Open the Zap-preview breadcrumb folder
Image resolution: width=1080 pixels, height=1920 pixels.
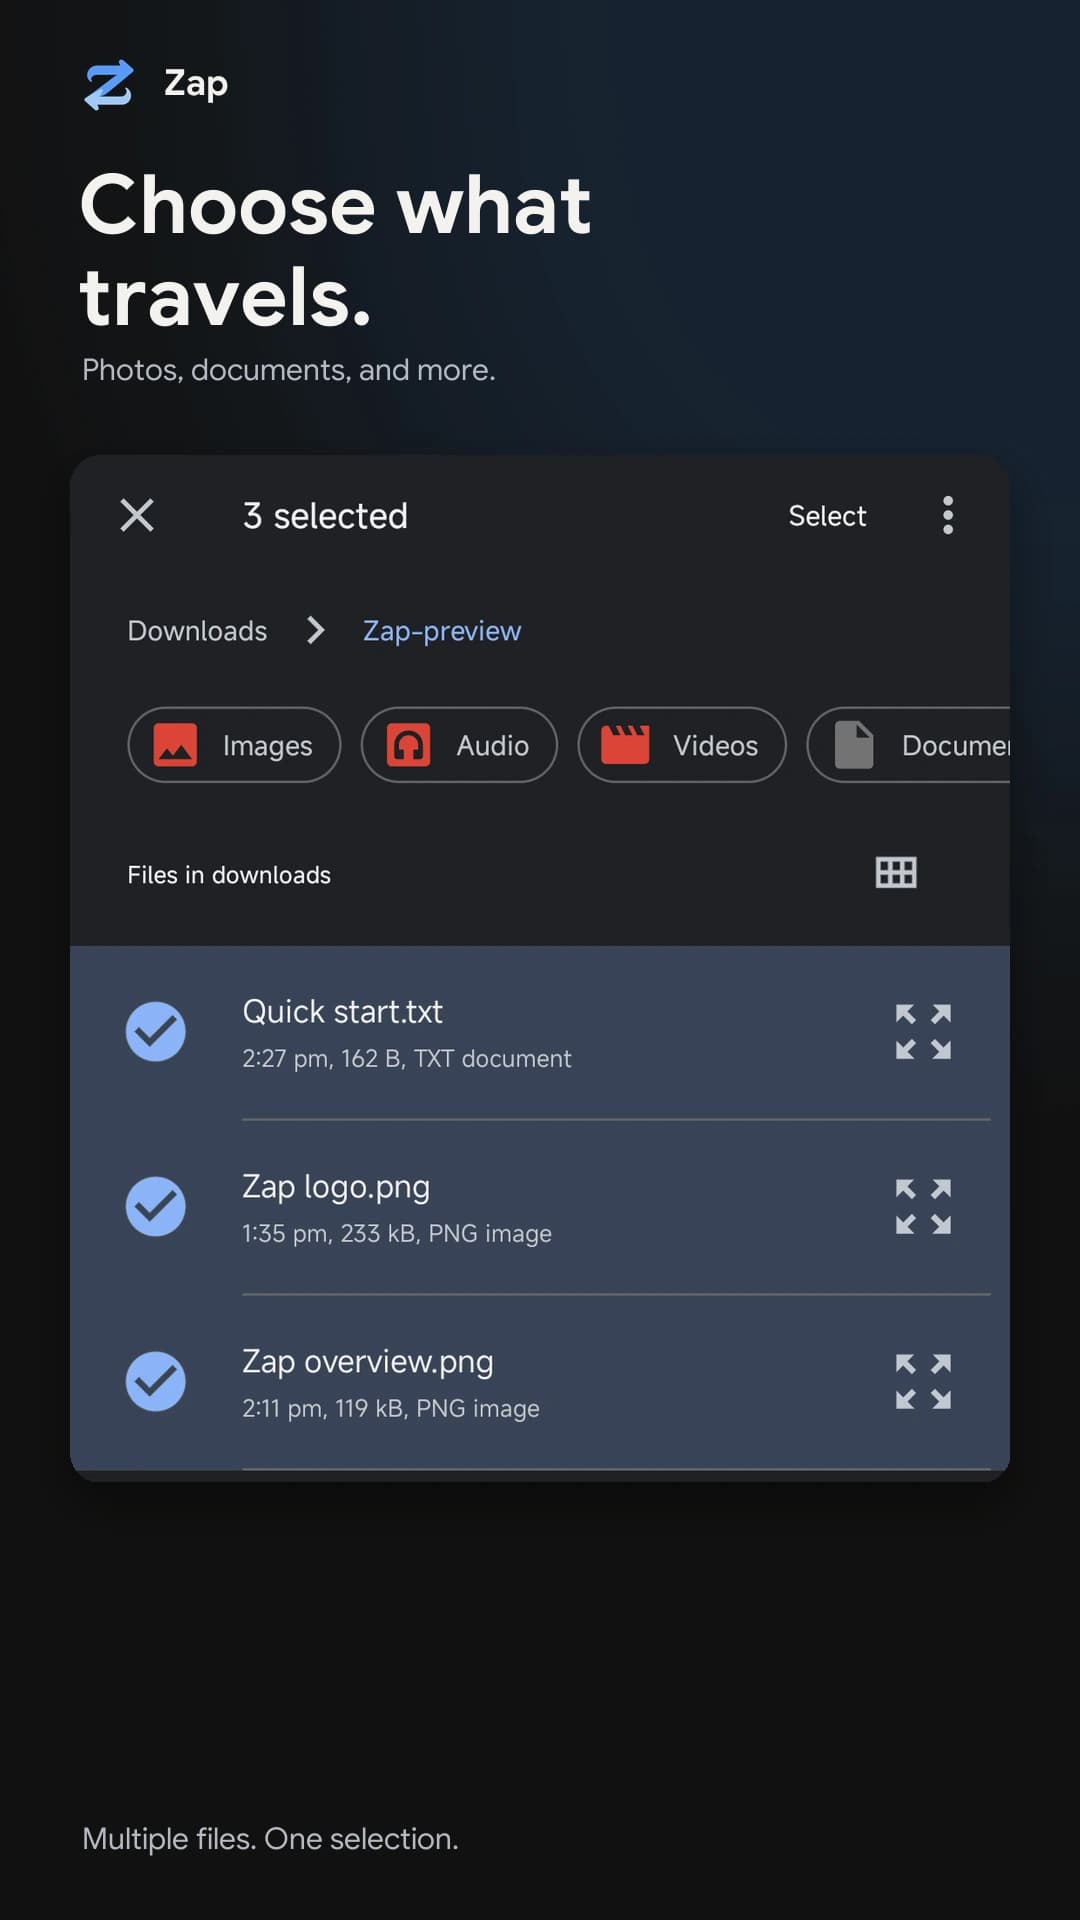[442, 631]
